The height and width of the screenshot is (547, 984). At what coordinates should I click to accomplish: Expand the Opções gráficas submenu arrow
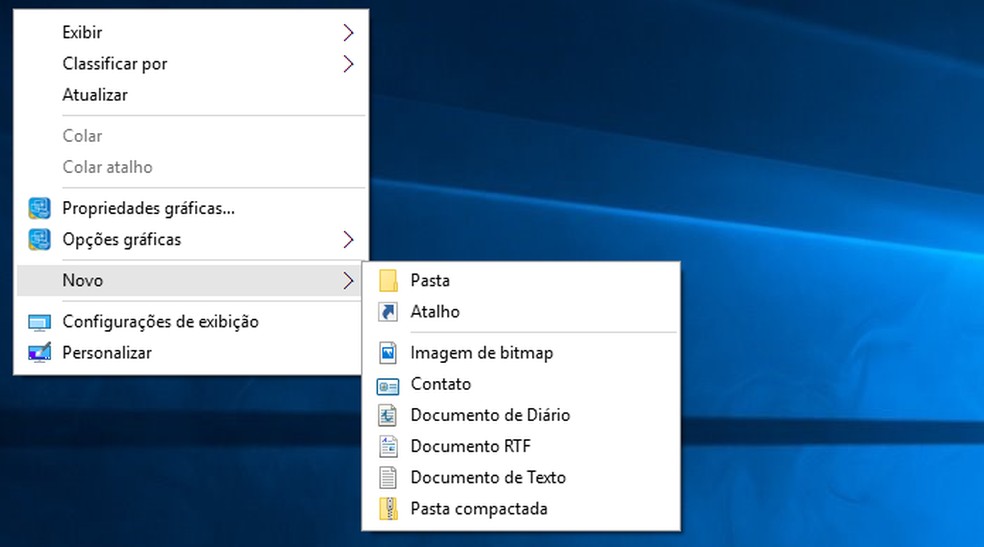coord(348,240)
